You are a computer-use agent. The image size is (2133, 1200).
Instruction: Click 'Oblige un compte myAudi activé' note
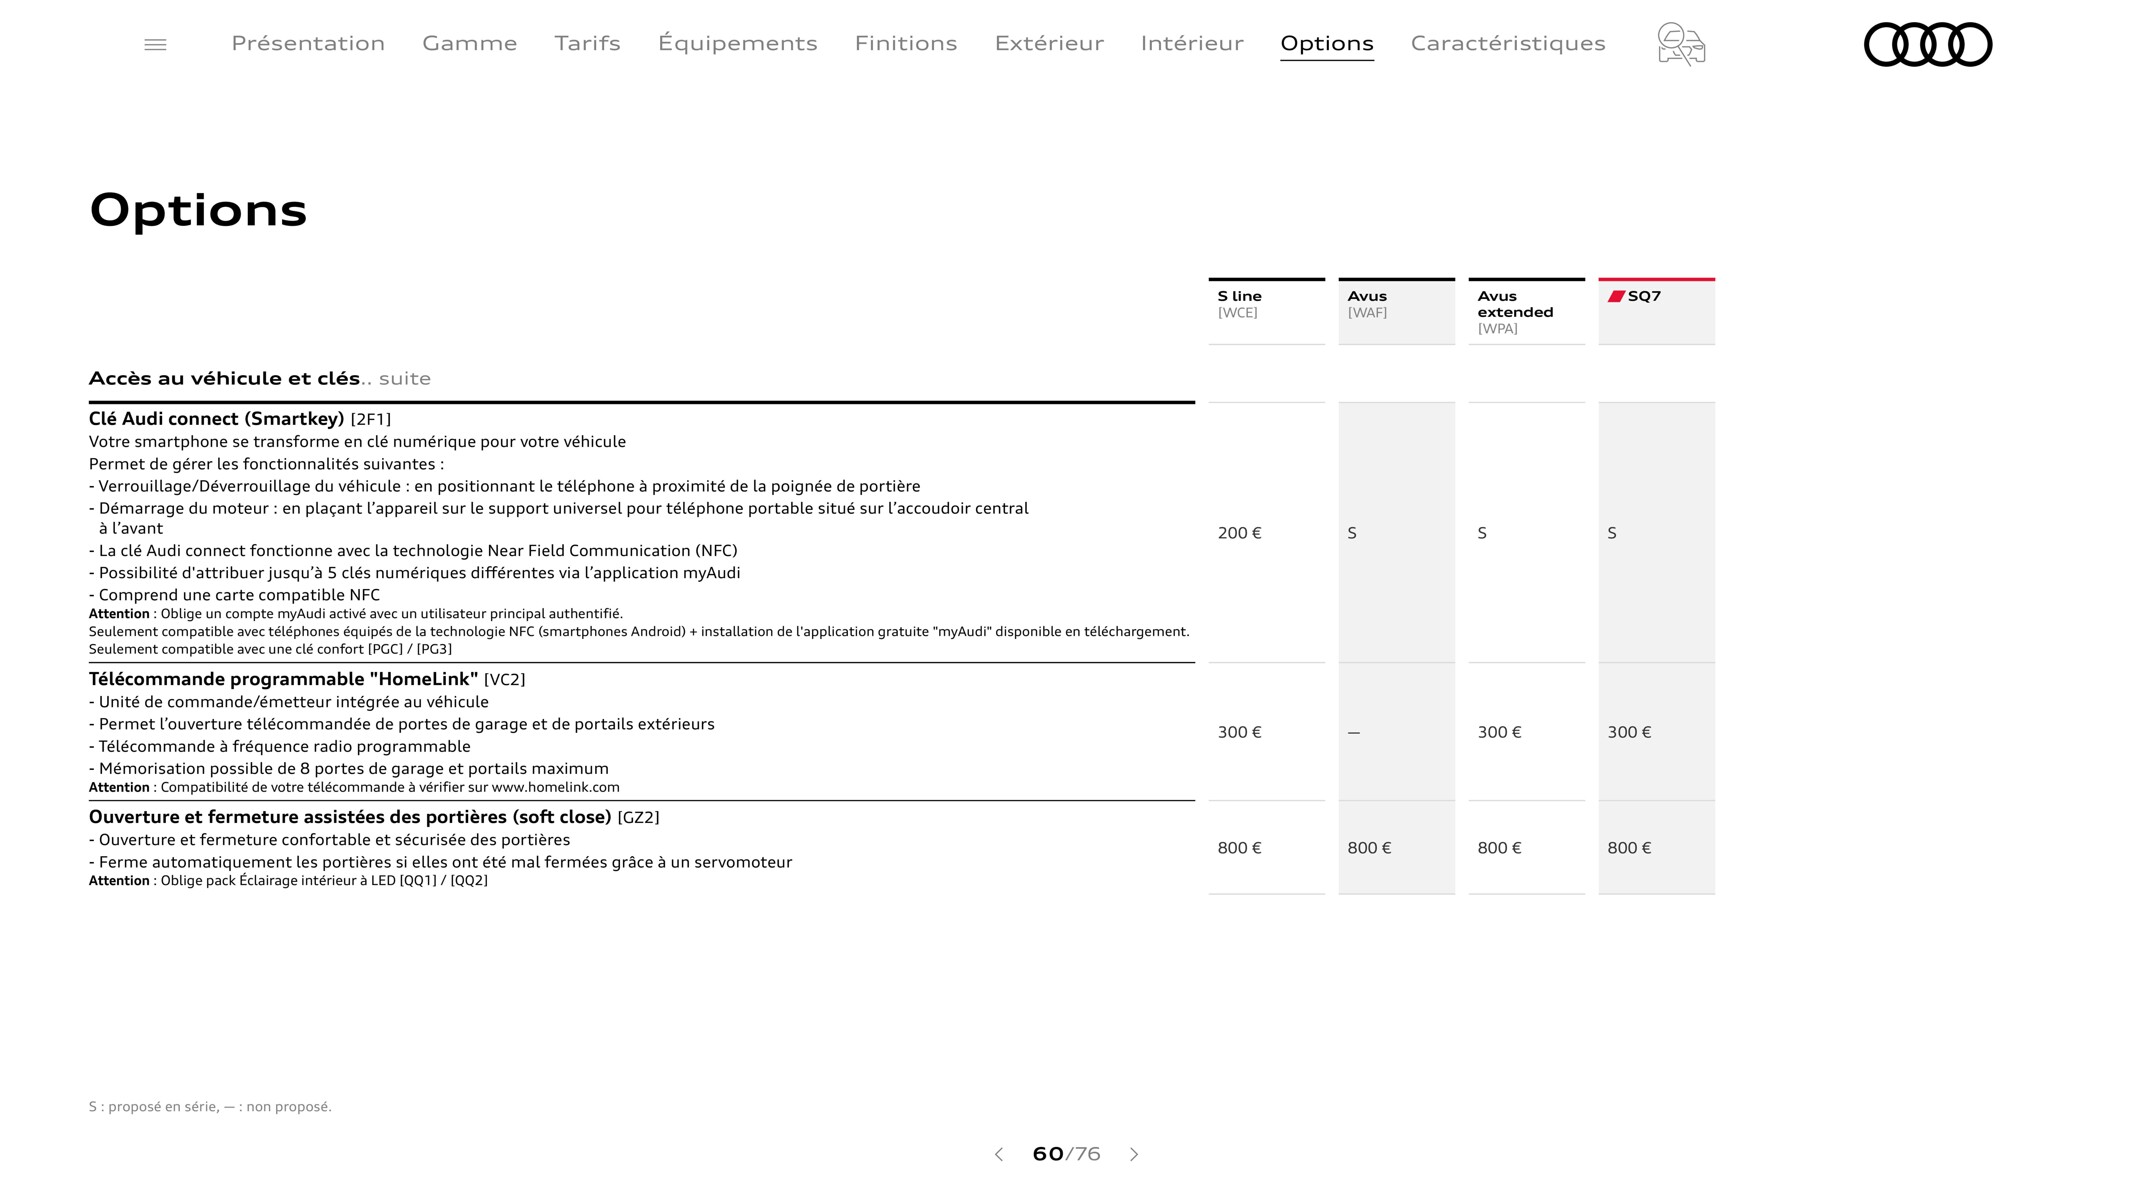click(356, 613)
